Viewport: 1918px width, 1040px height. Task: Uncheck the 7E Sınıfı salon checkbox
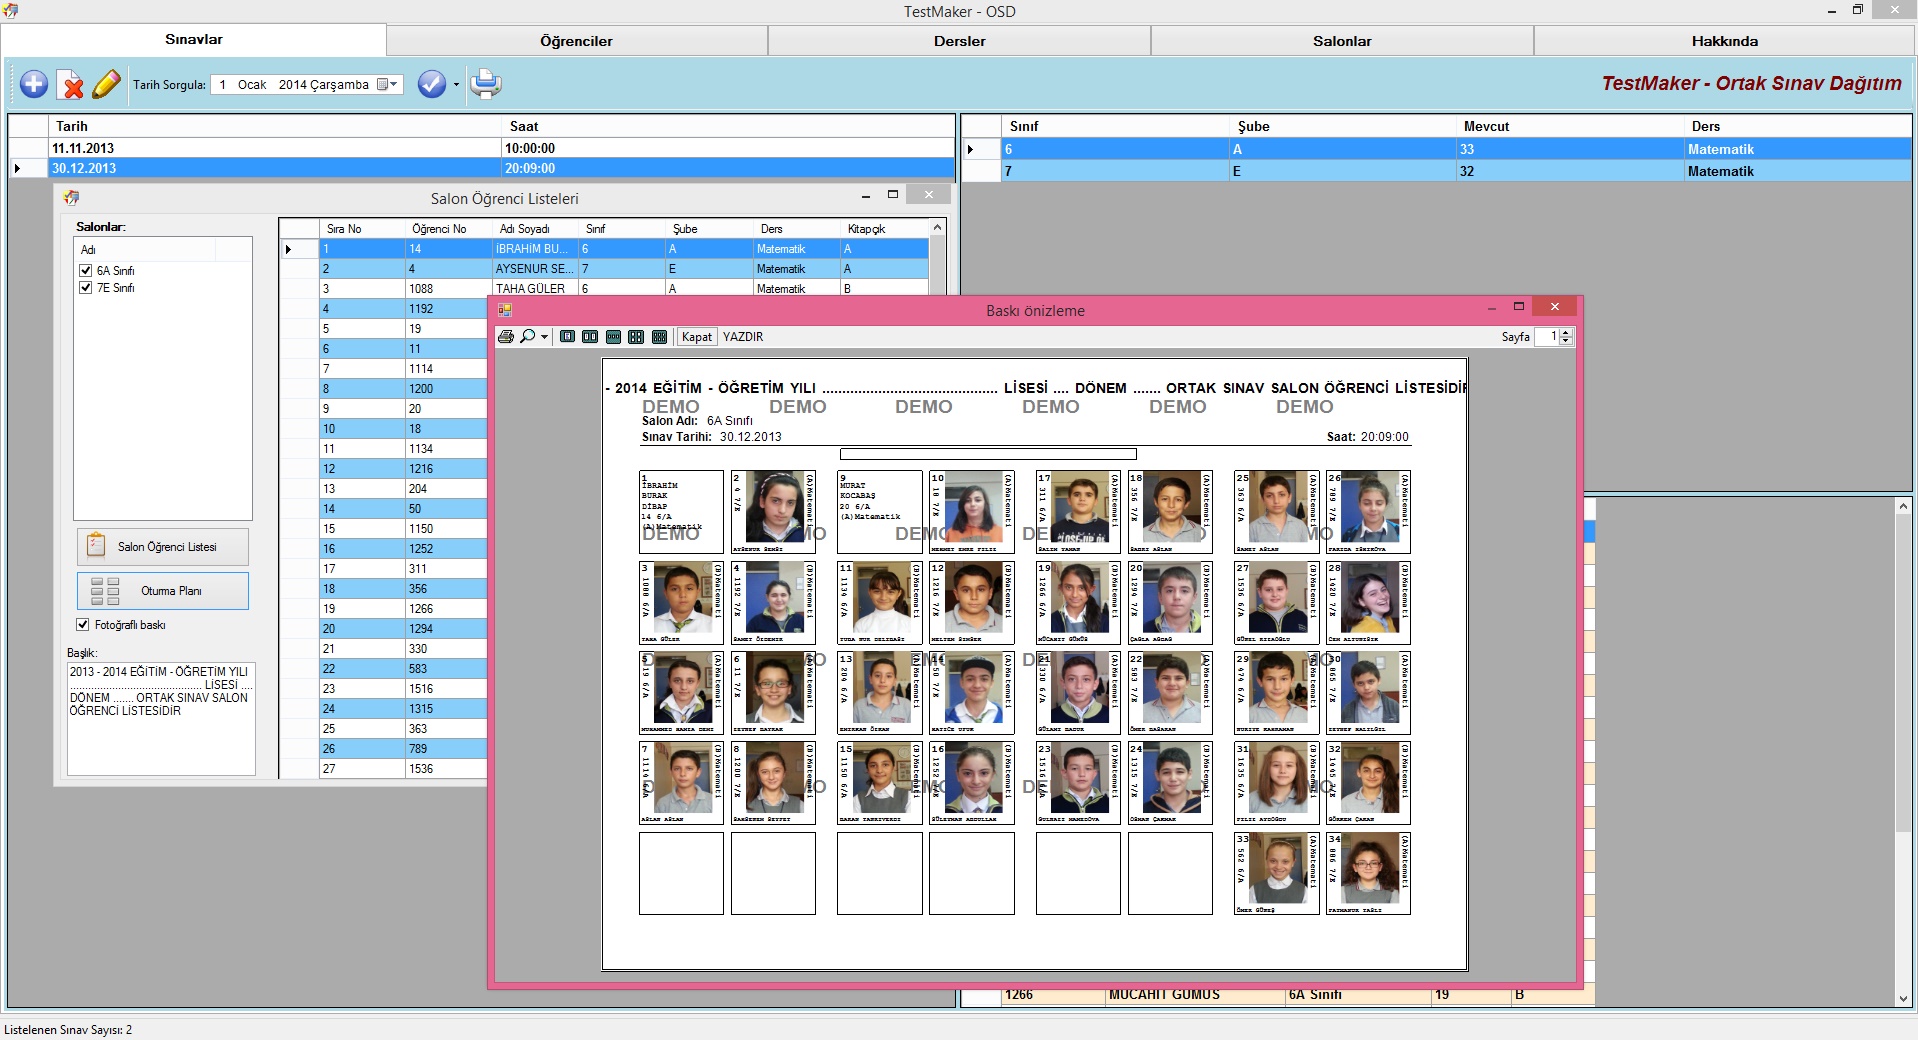click(x=86, y=288)
